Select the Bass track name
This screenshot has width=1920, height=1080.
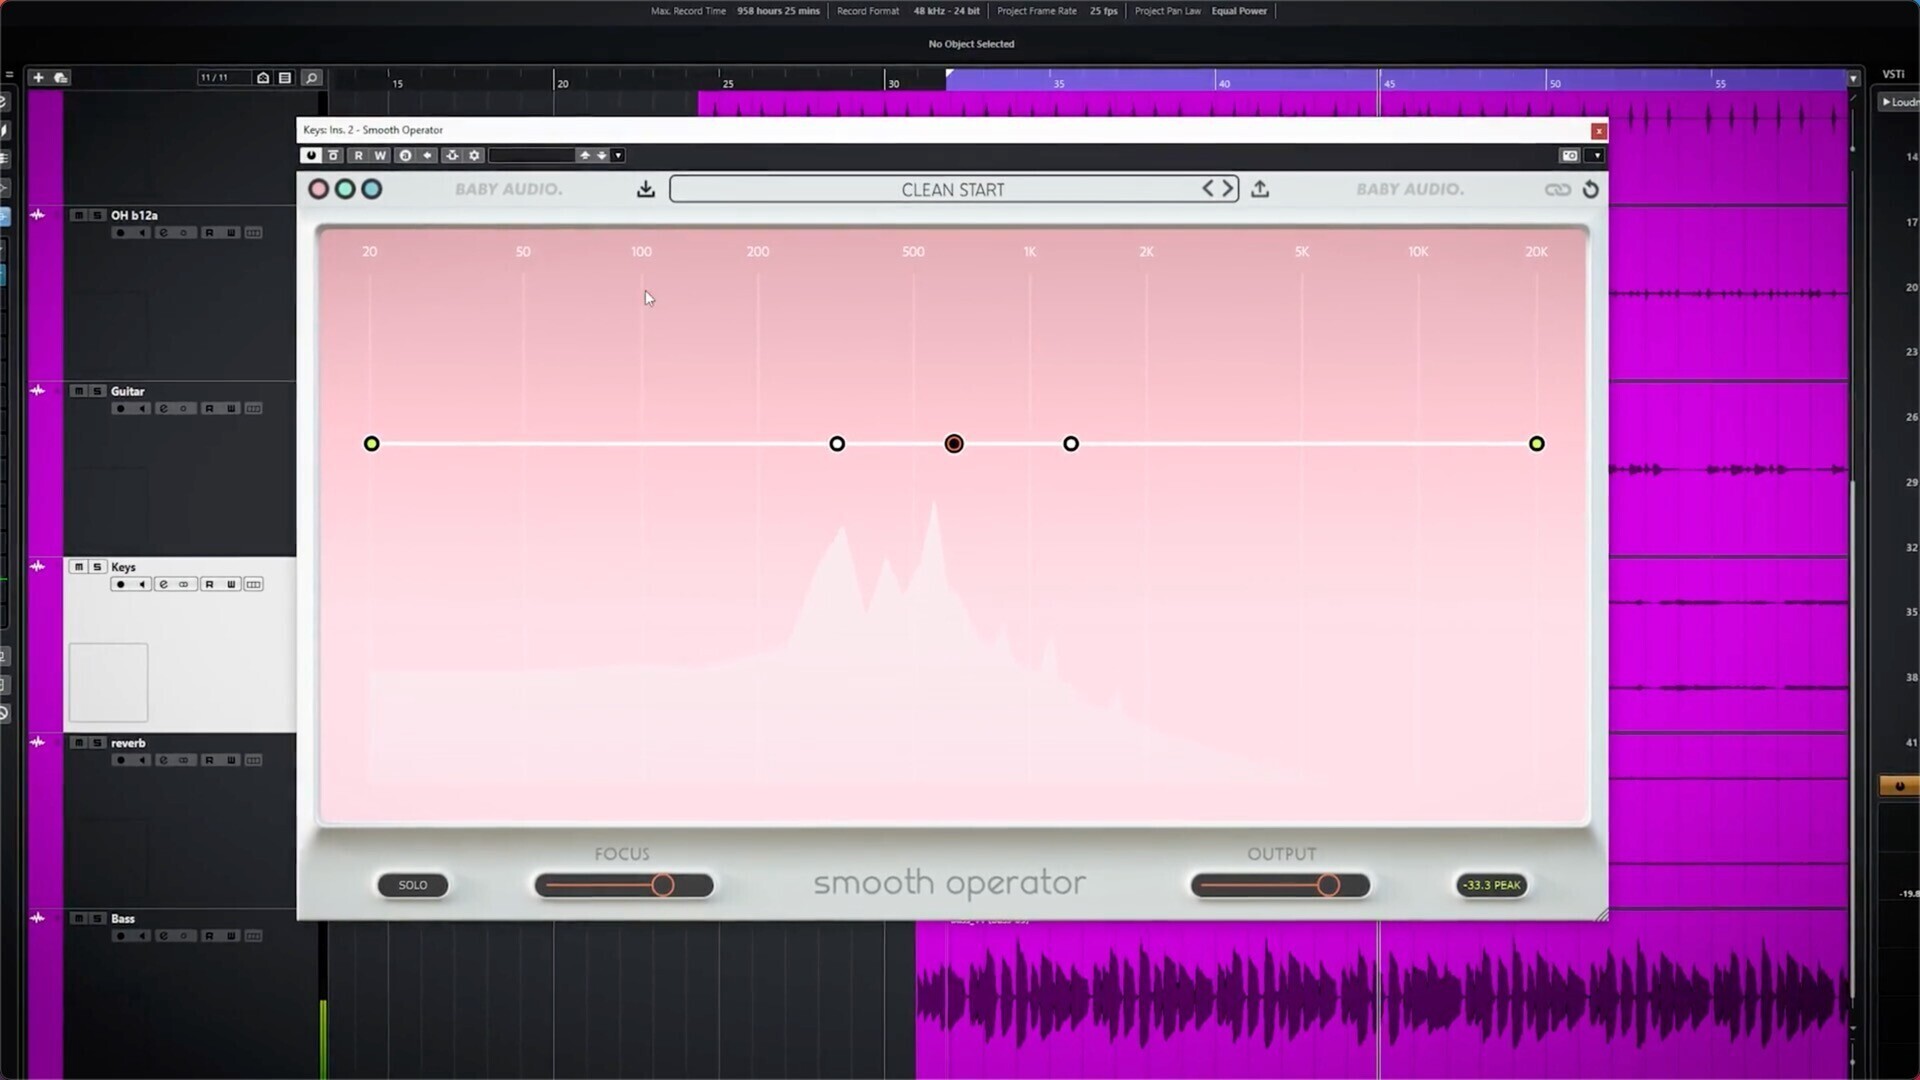point(122,919)
